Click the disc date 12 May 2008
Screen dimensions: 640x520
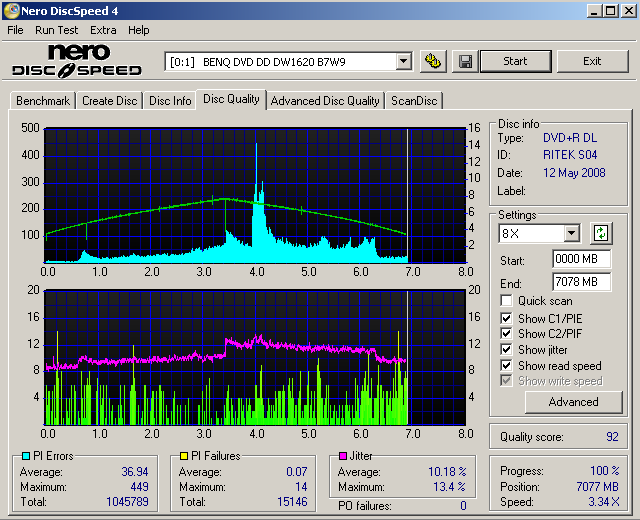coord(574,173)
